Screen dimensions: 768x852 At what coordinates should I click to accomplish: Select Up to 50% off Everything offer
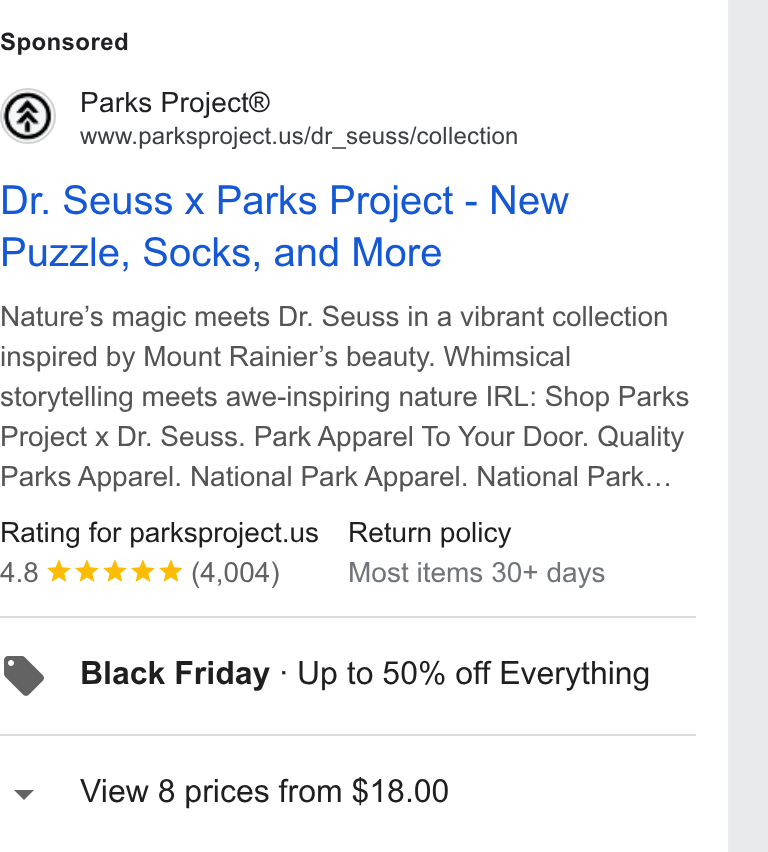tap(473, 674)
